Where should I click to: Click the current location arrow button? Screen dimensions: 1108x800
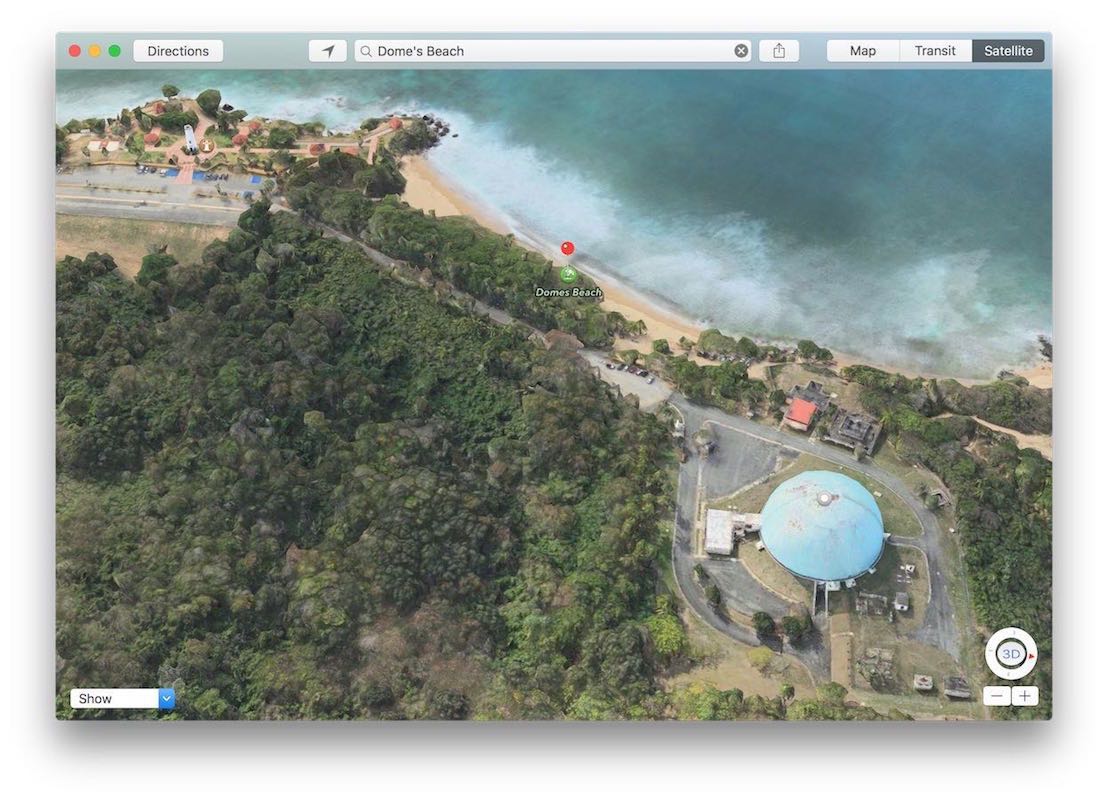point(327,51)
